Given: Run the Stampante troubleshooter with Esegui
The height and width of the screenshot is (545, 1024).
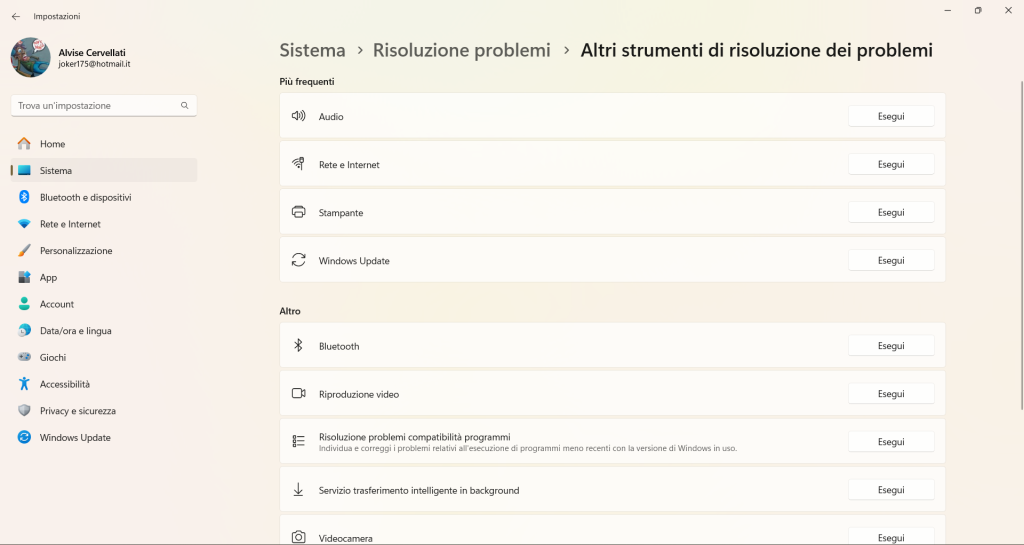Looking at the screenshot, I should click(891, 212).
